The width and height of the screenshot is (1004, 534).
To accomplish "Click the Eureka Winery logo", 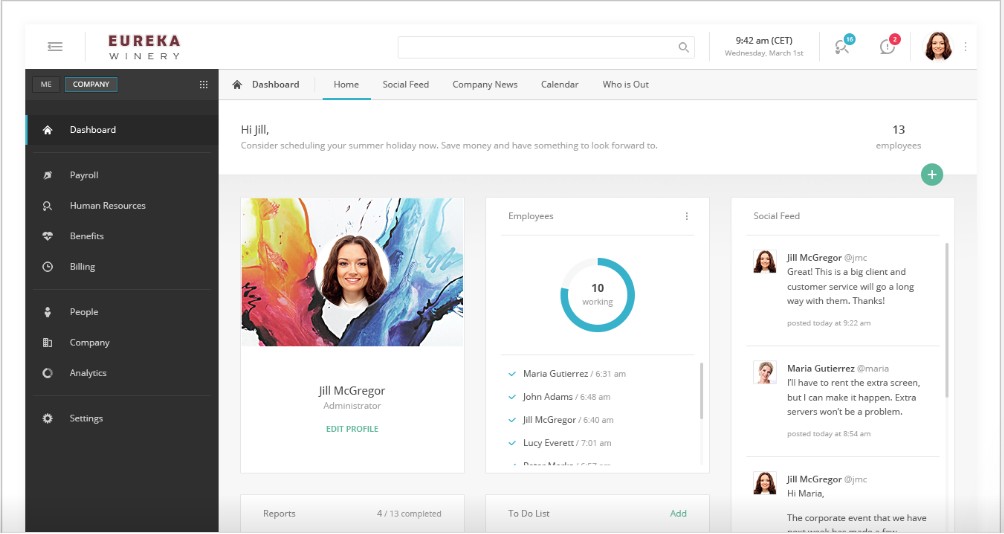I will 144,47.
